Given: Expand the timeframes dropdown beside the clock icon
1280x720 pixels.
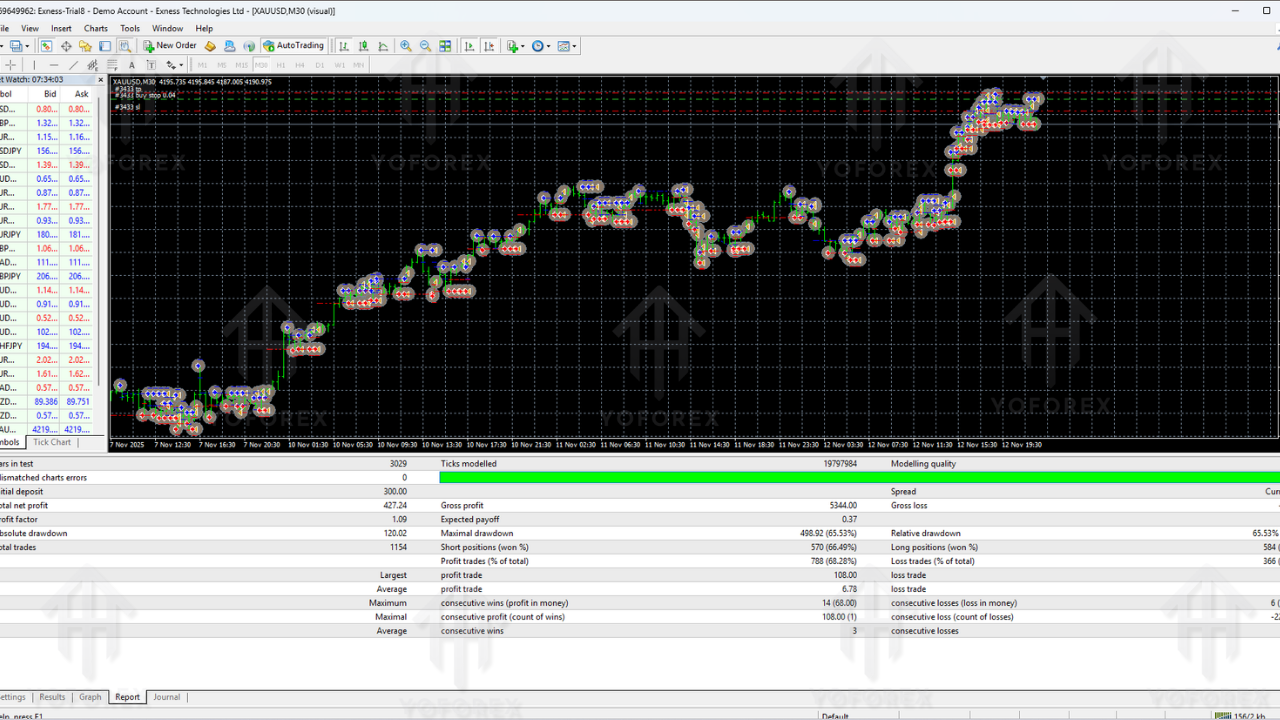Looking at the screenshot, I should tap(546, 46).
